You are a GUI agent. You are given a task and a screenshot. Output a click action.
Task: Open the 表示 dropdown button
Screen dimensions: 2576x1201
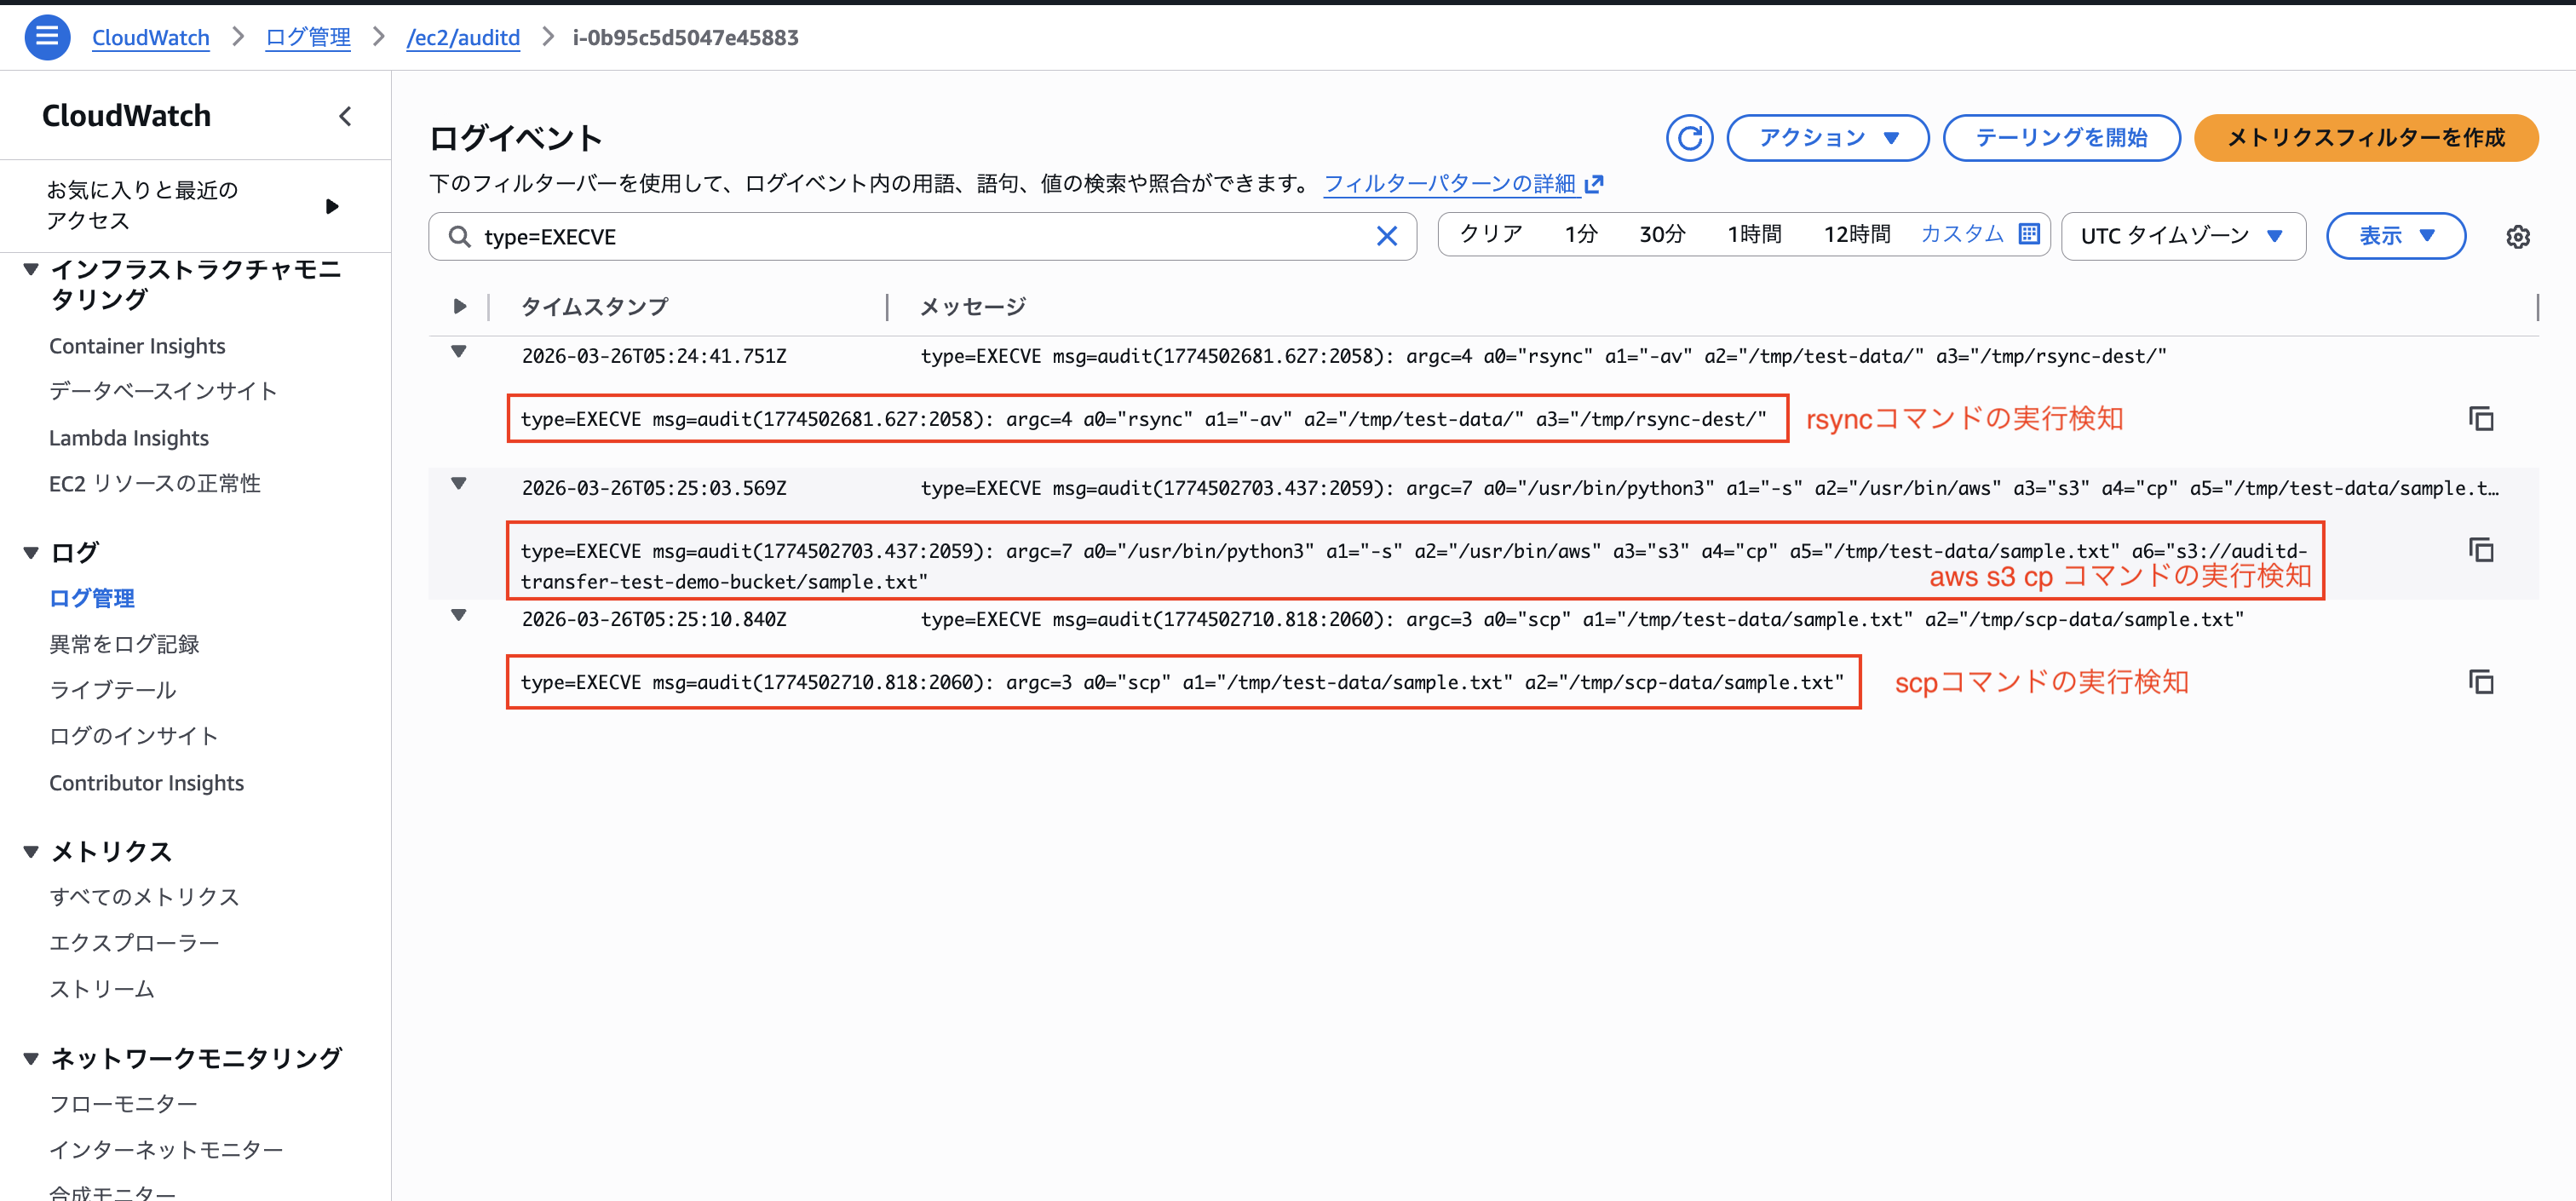[x=2395, y=237]
